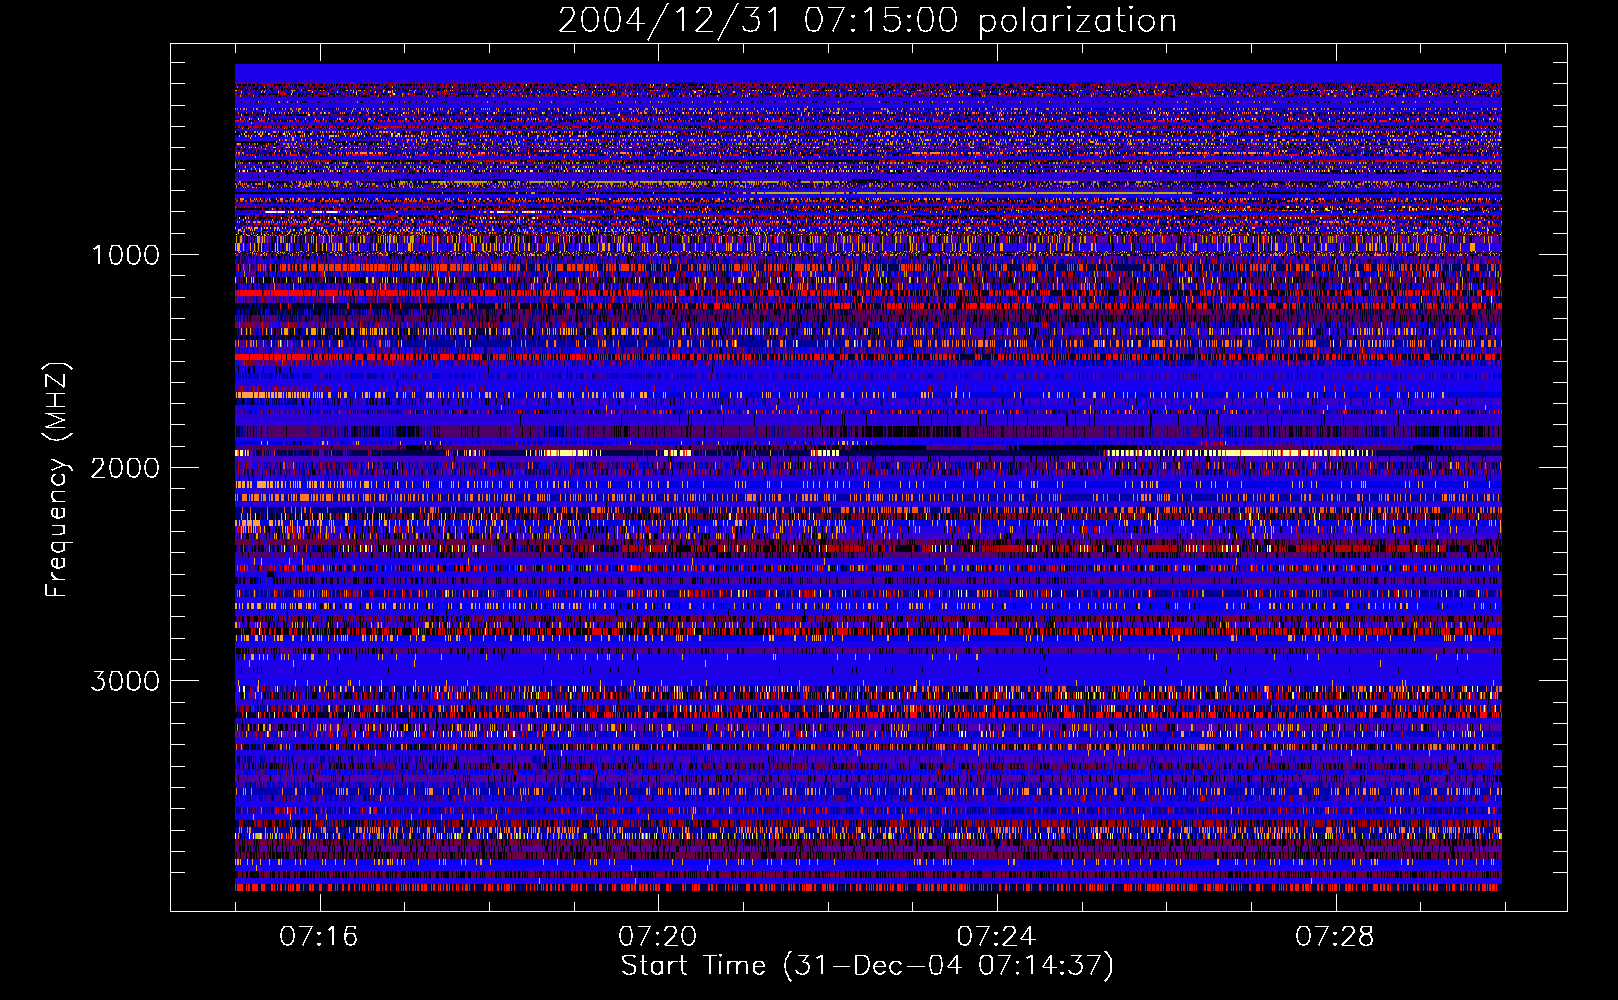Click the 'Frequency (MHZ)' axis label
Image resolution: width=1618 pixels, height=1000 pixels.
click(x=57, y=480)
